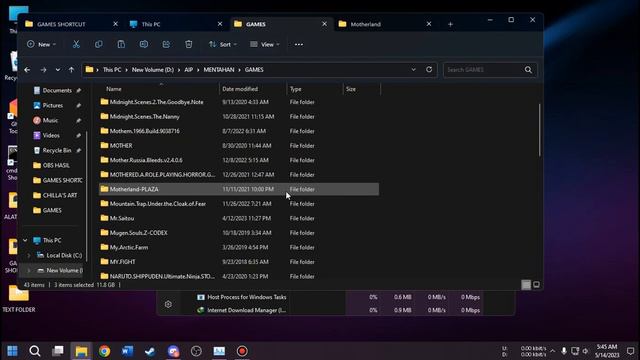Click New Volume (D:) breadcrumb
Screen dimensions: 640x360
pyautogui.click(x=153, y=70)
